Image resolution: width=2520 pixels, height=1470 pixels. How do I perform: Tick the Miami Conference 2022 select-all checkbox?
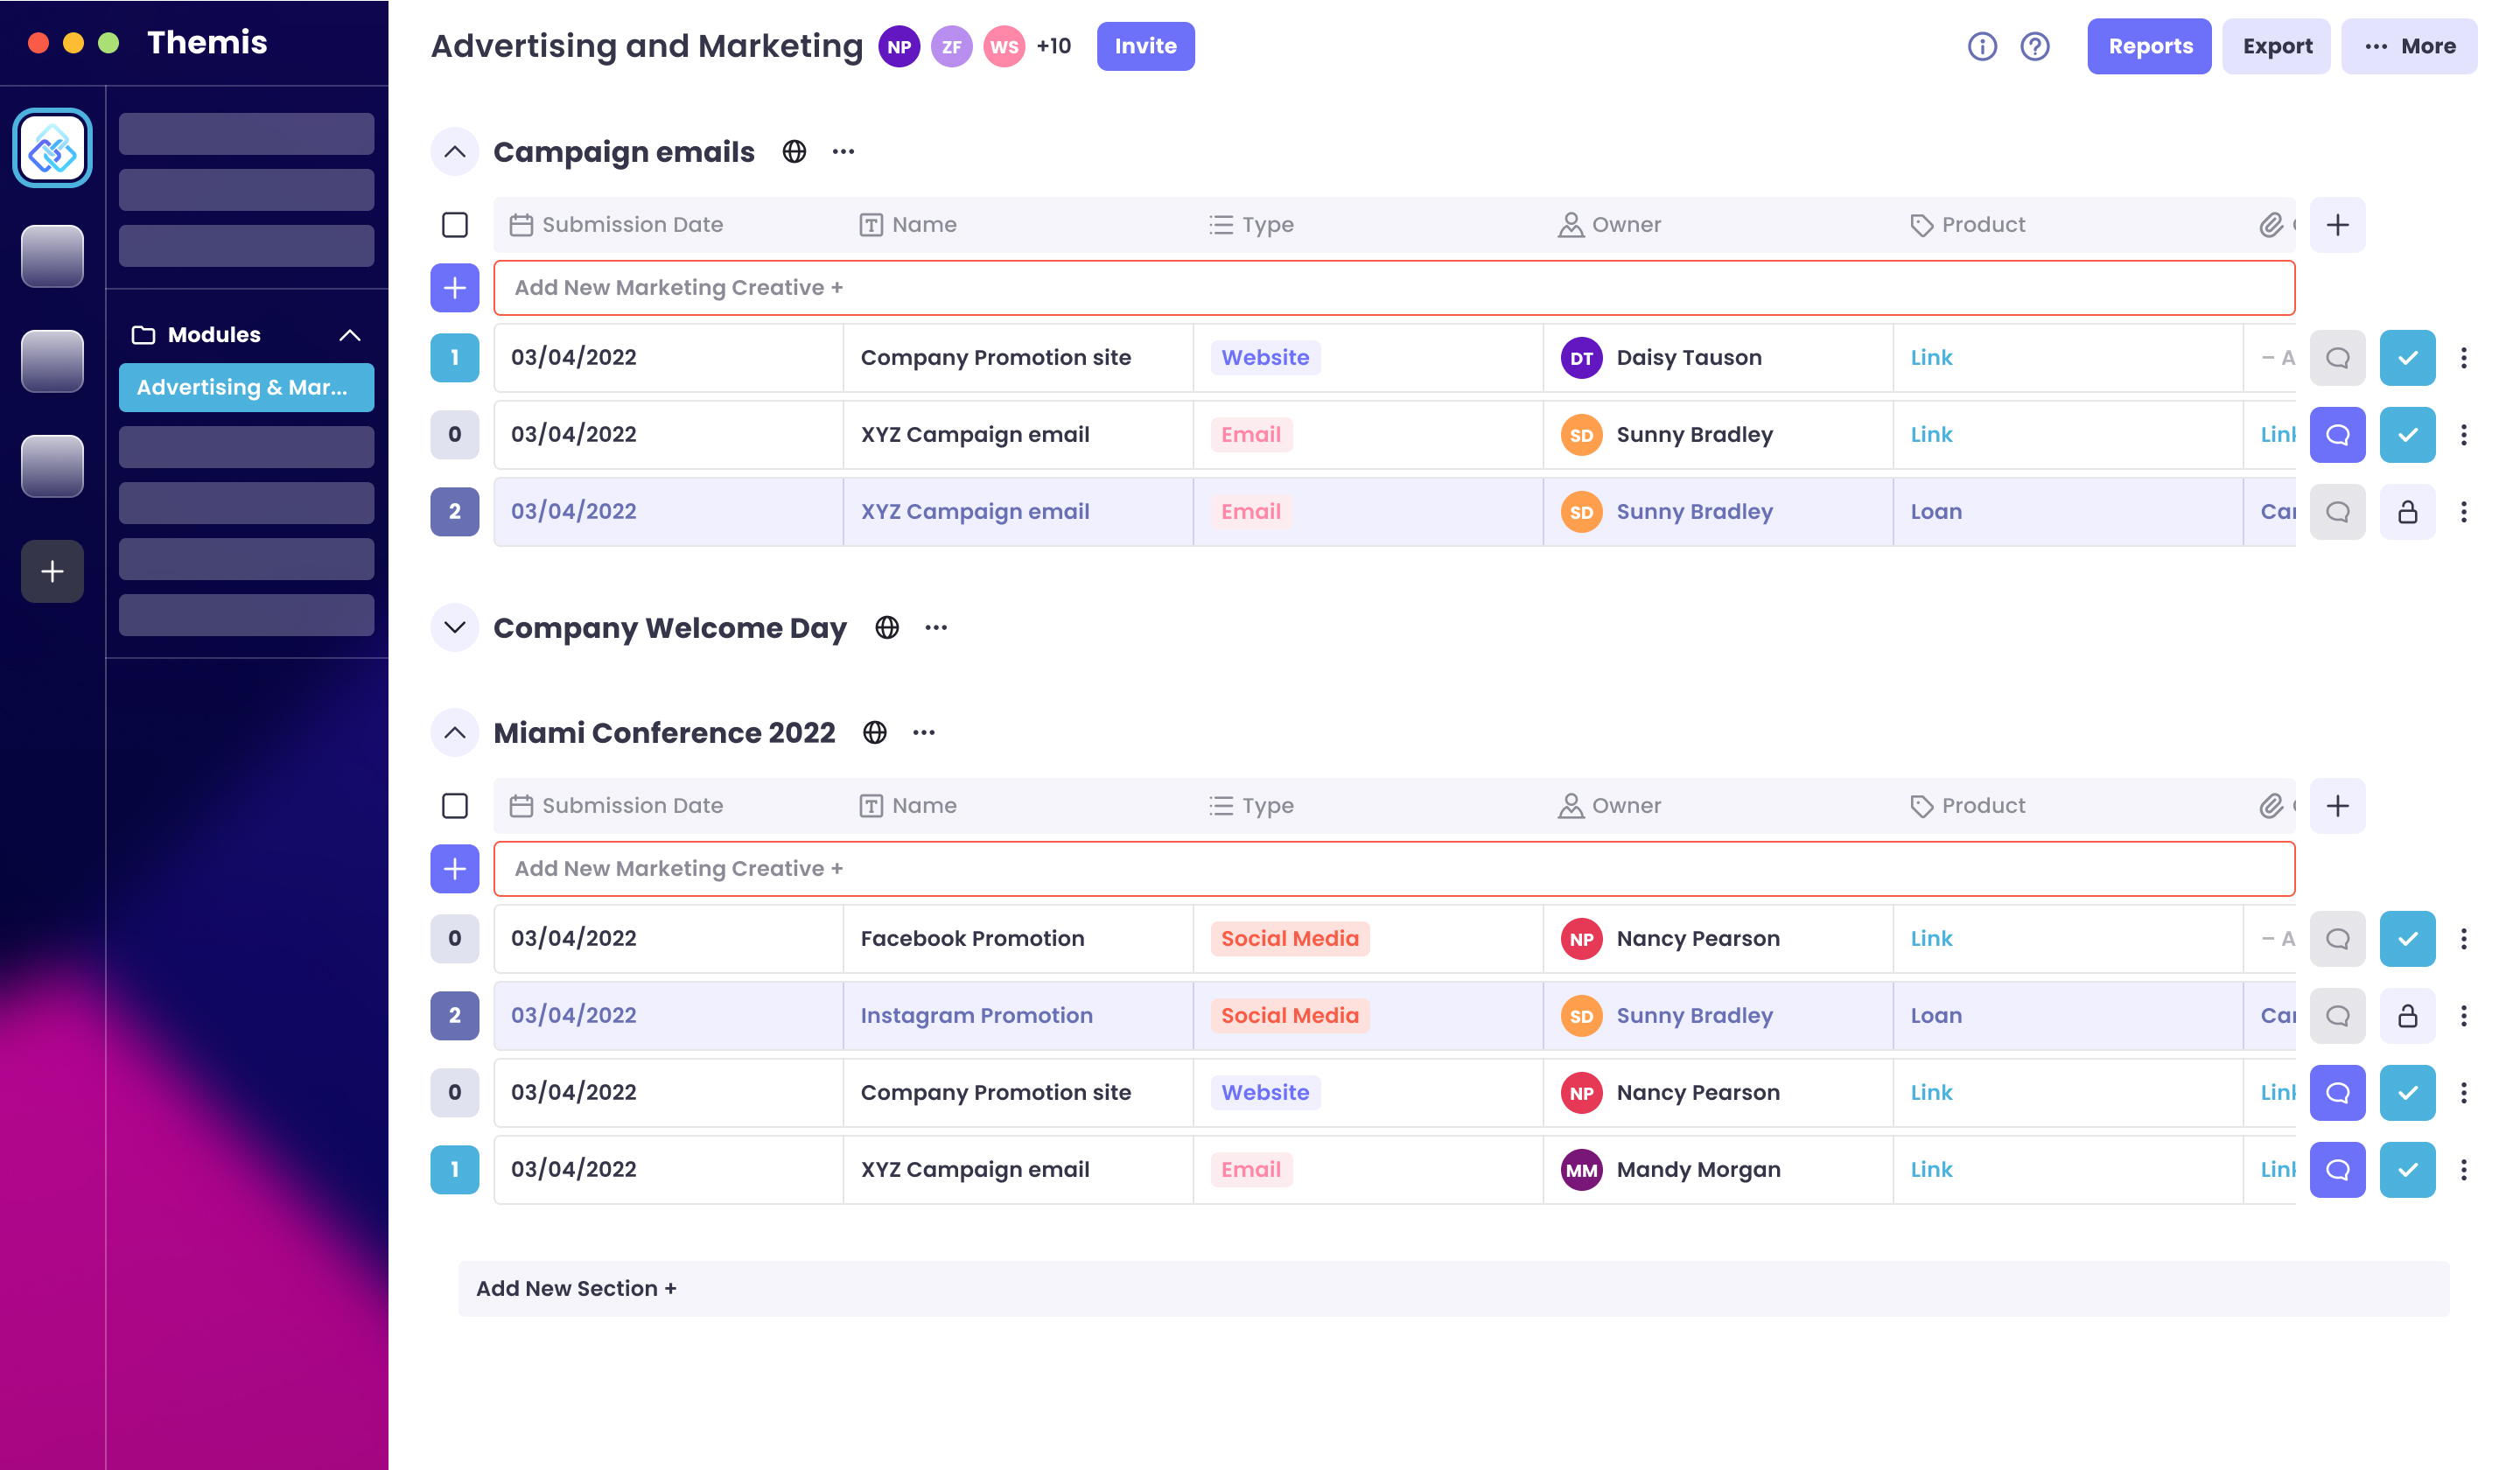tap(454, 805)
